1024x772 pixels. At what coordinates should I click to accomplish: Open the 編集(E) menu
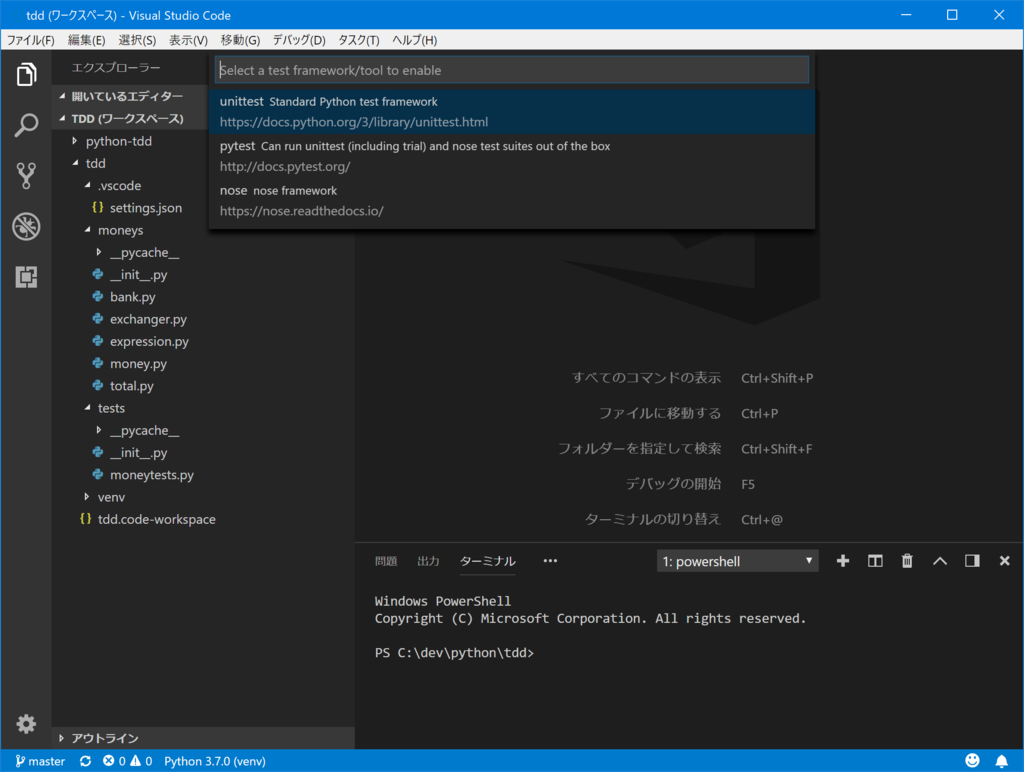pyautogui.click(x=86, y=40)
